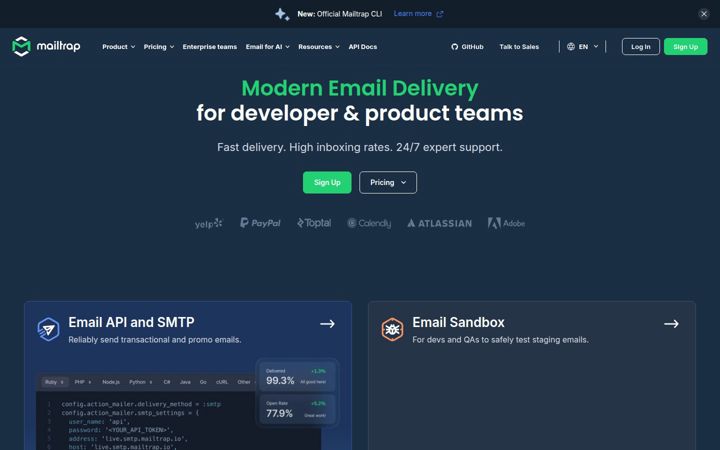Expand the Pricing menu in the navigation bar
This screenshot has height=450, width=720.
(159, 47)
